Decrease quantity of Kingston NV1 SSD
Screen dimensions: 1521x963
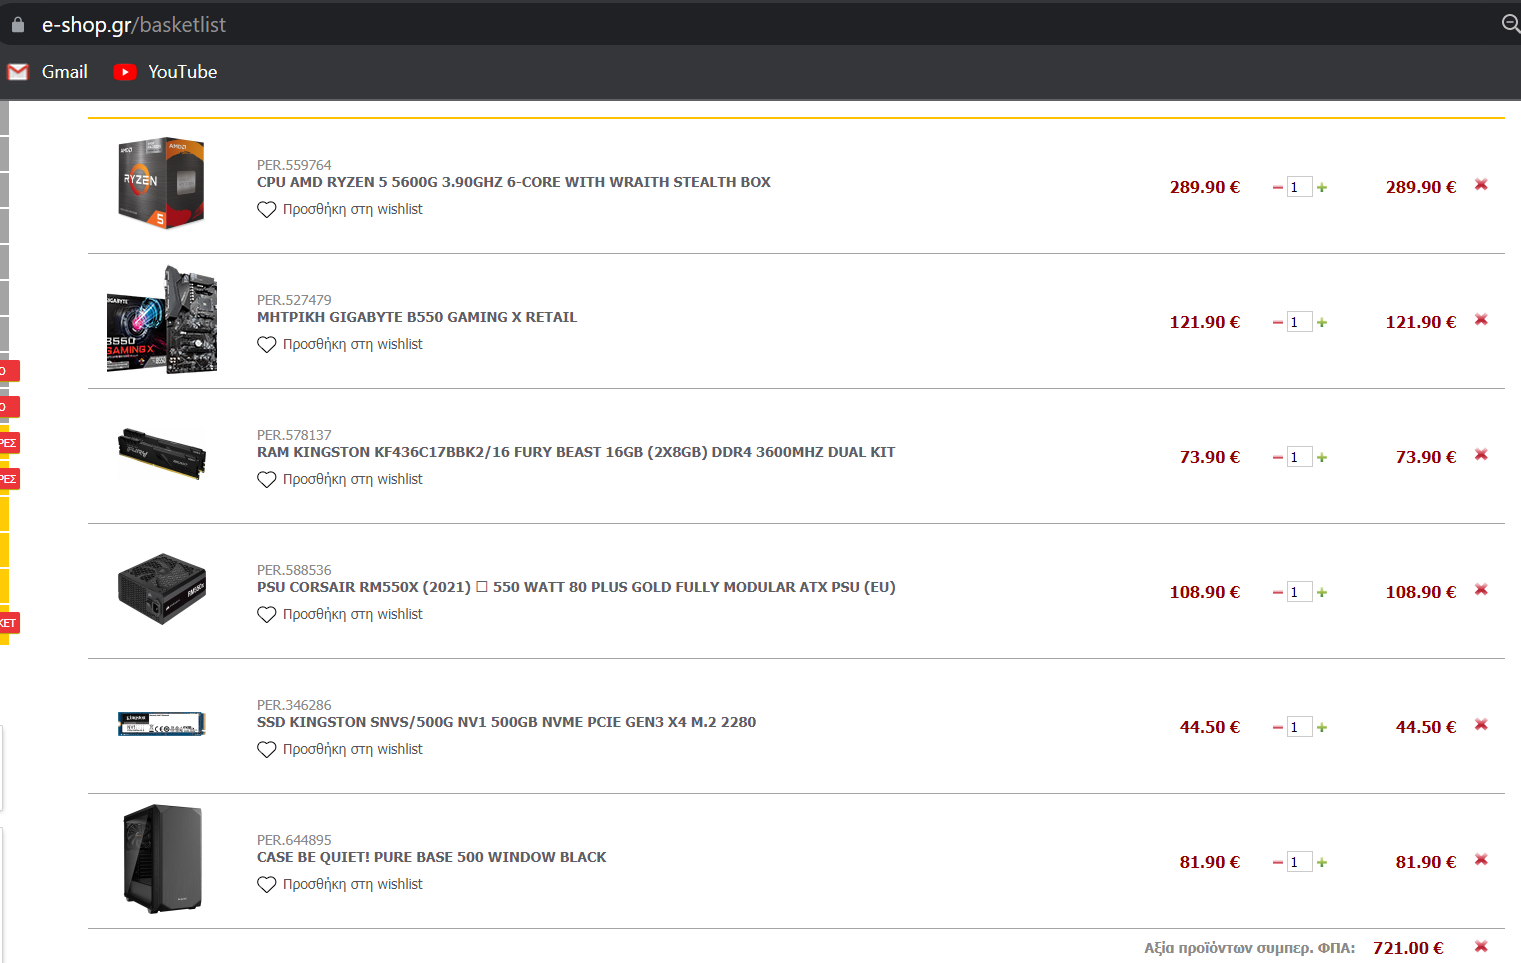pyautogui.click(x=1277, y=728)
